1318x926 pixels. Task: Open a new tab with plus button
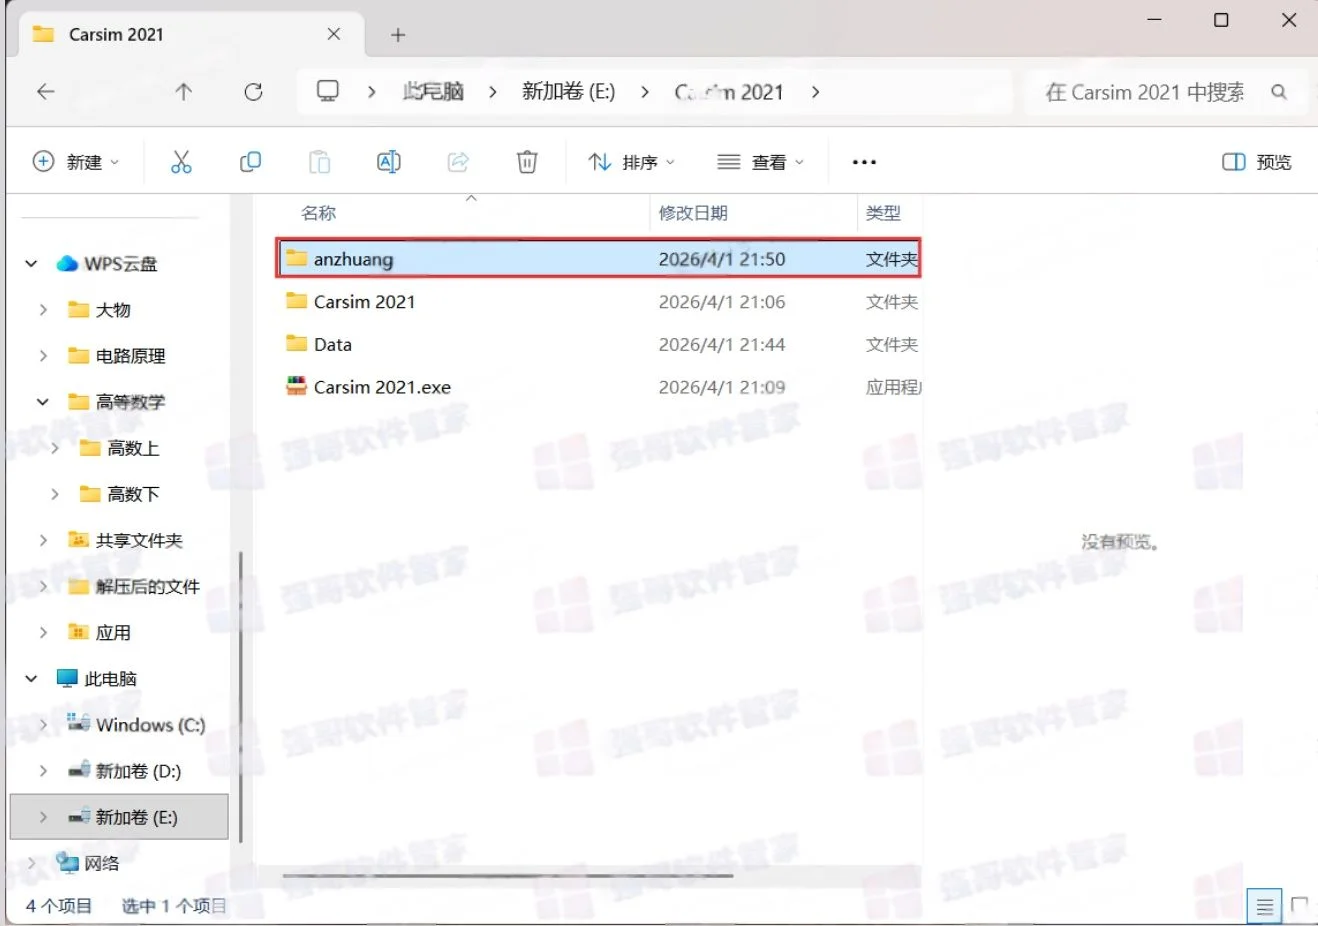tap(398, 35)
